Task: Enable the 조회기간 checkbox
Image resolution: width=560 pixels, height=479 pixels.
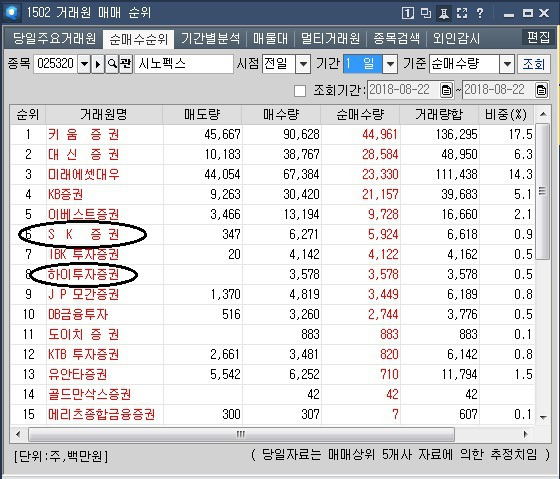Action: [x=300, y=91]
